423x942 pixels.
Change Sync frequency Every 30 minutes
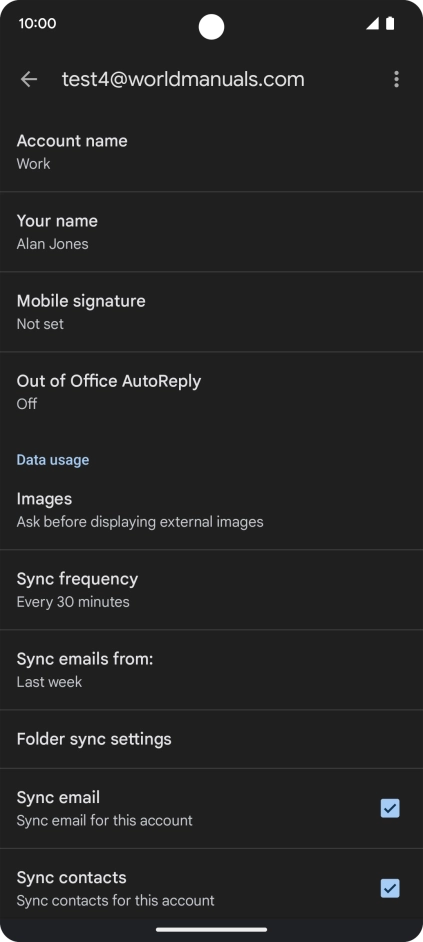(x=212, y=590)
